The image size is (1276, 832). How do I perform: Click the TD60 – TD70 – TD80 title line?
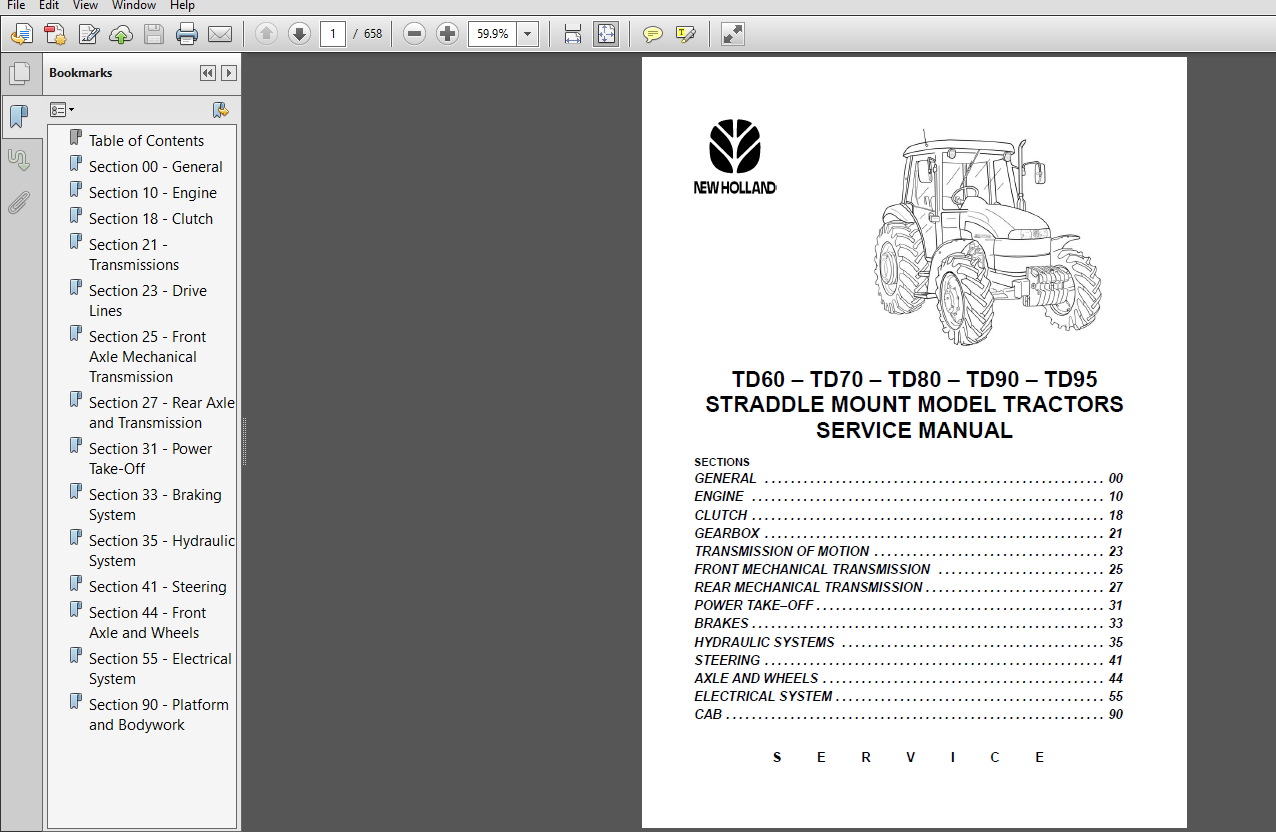pyautogui.click(x=914, y=380)
